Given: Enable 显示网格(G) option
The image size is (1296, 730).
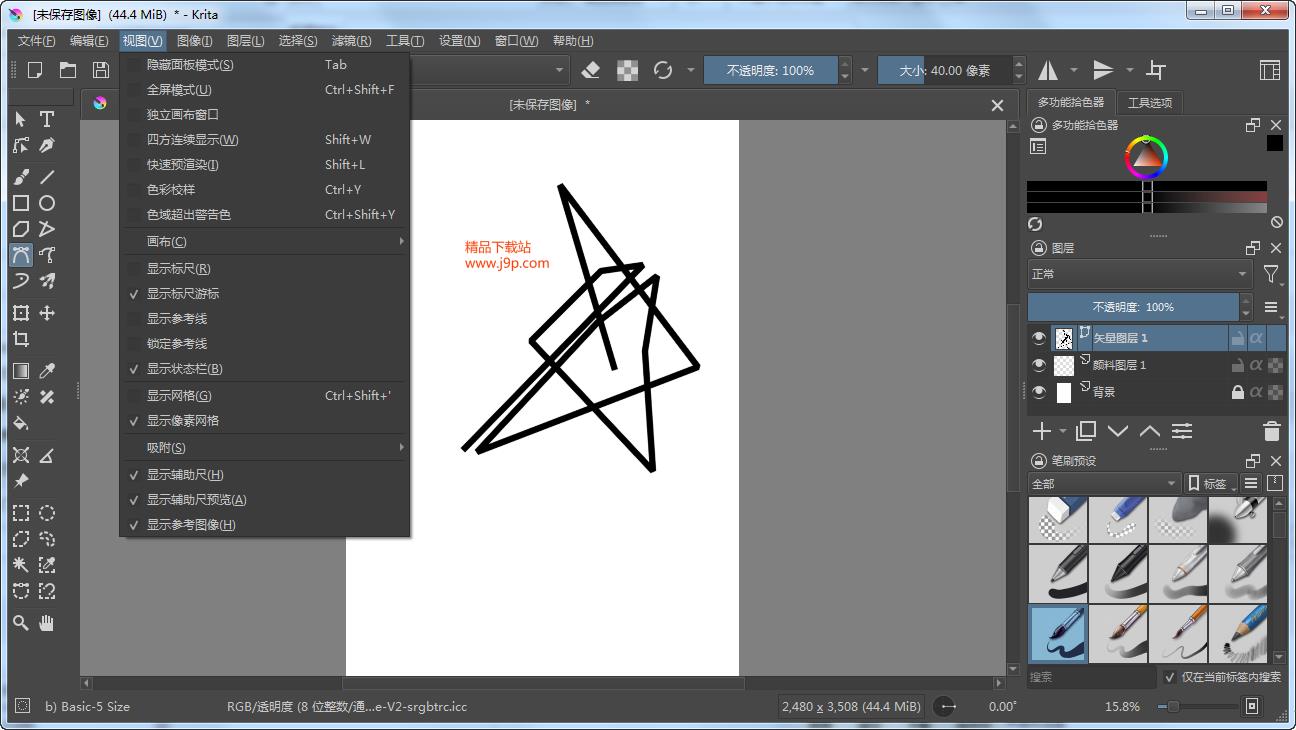Looking at the screenshot, I should [x=265, y=396].
